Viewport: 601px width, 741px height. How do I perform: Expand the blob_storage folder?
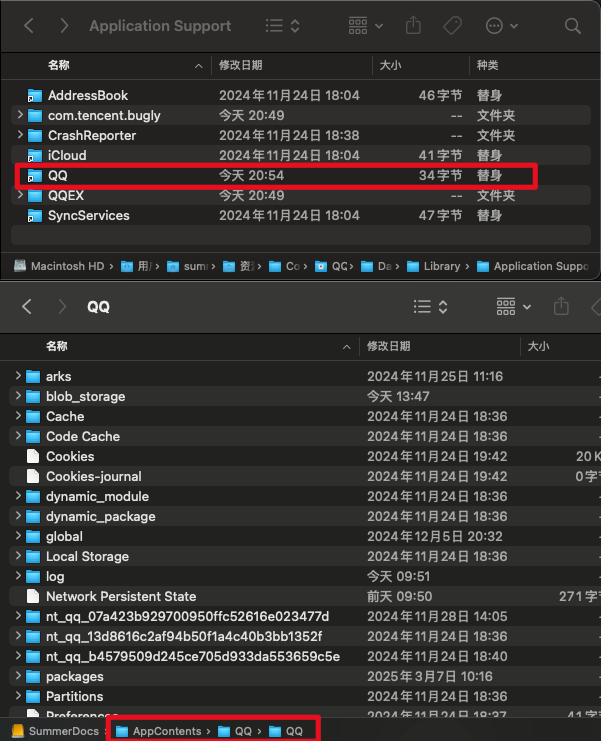(x=19, y=396)
